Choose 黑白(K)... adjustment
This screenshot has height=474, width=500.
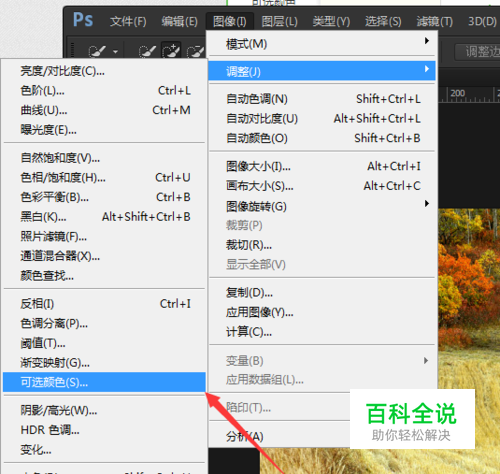(x=104, y=217)
